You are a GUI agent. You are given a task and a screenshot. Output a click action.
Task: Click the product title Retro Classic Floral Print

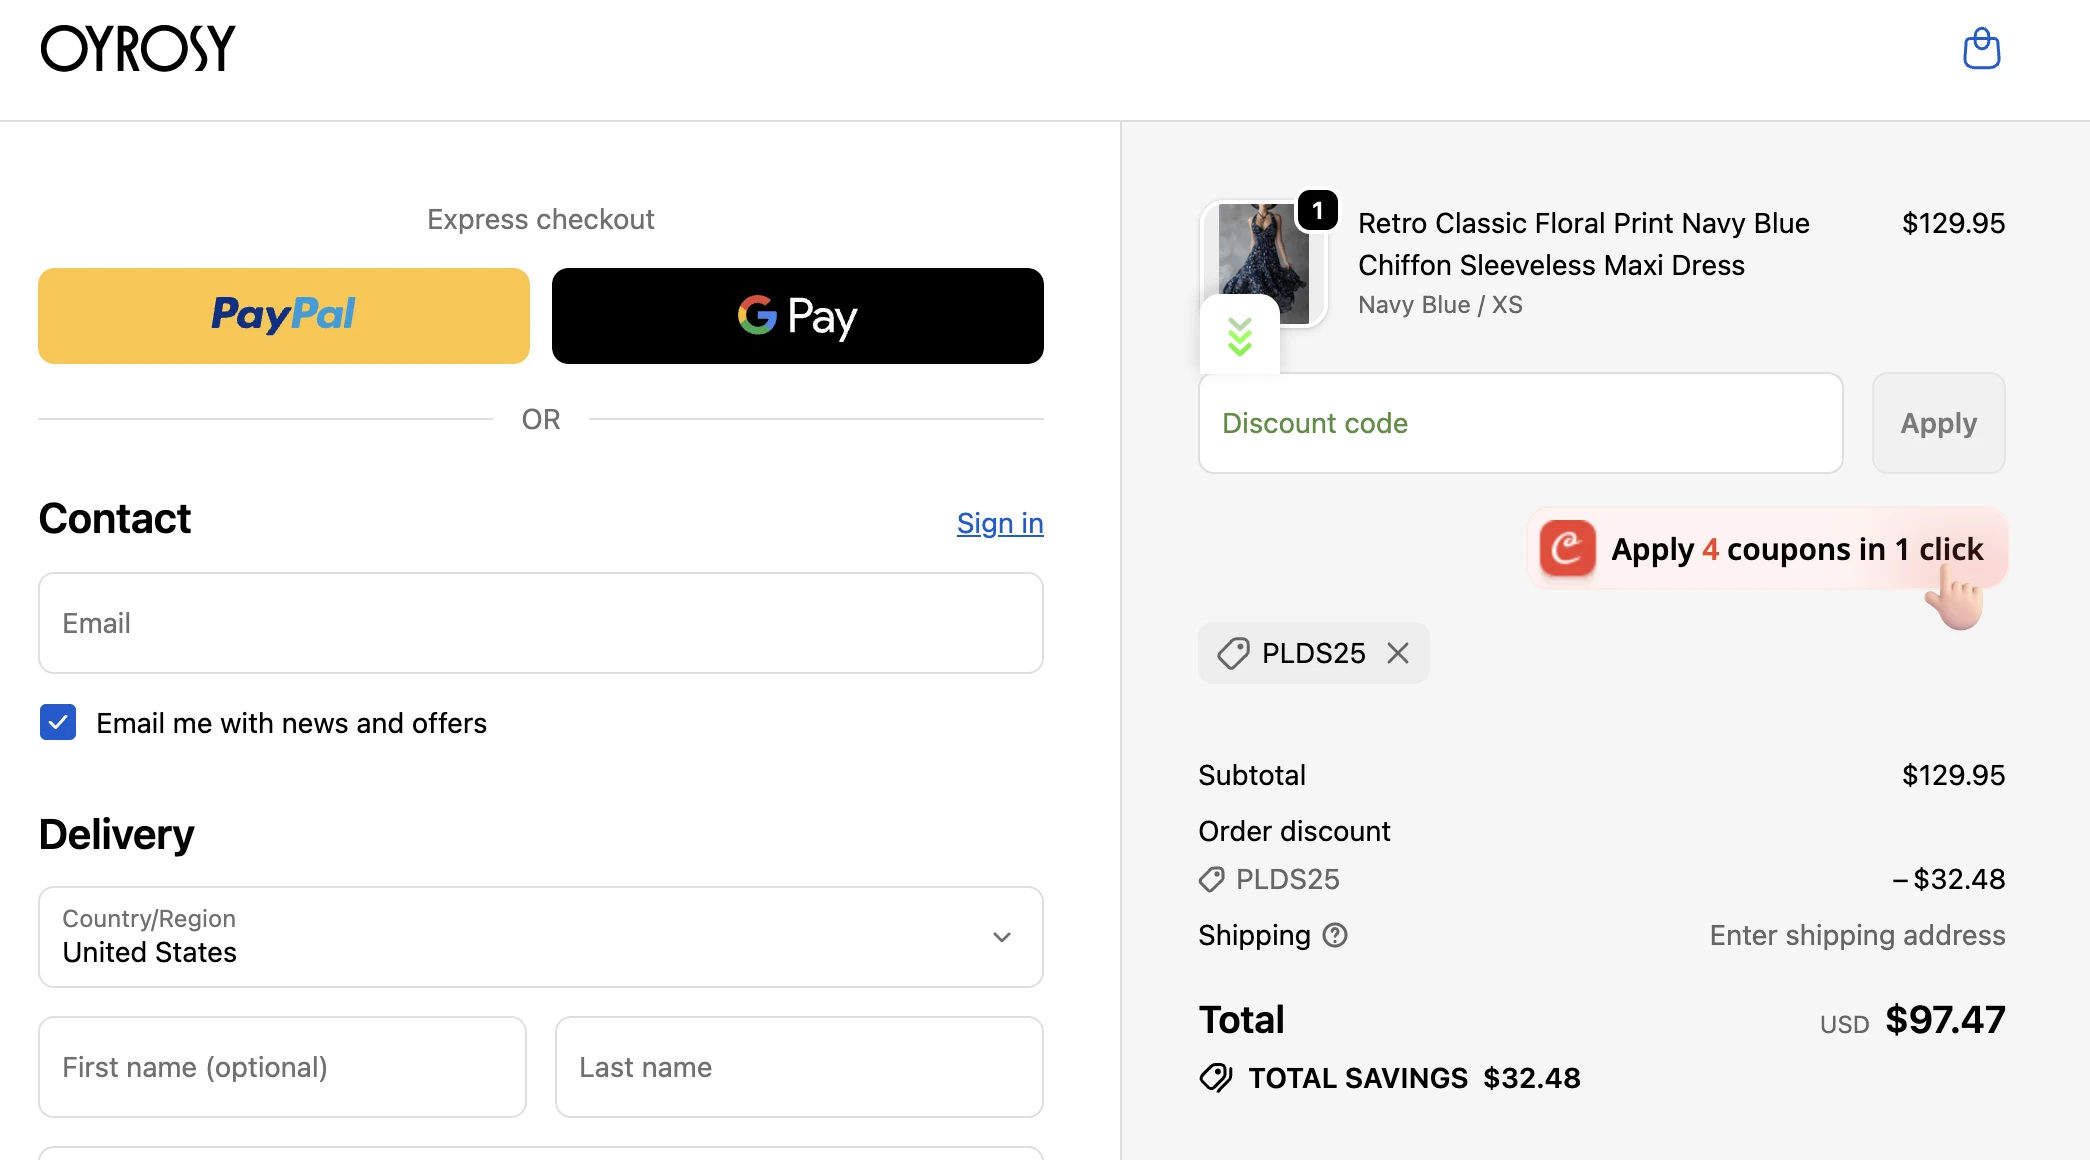pos(1584,244)
